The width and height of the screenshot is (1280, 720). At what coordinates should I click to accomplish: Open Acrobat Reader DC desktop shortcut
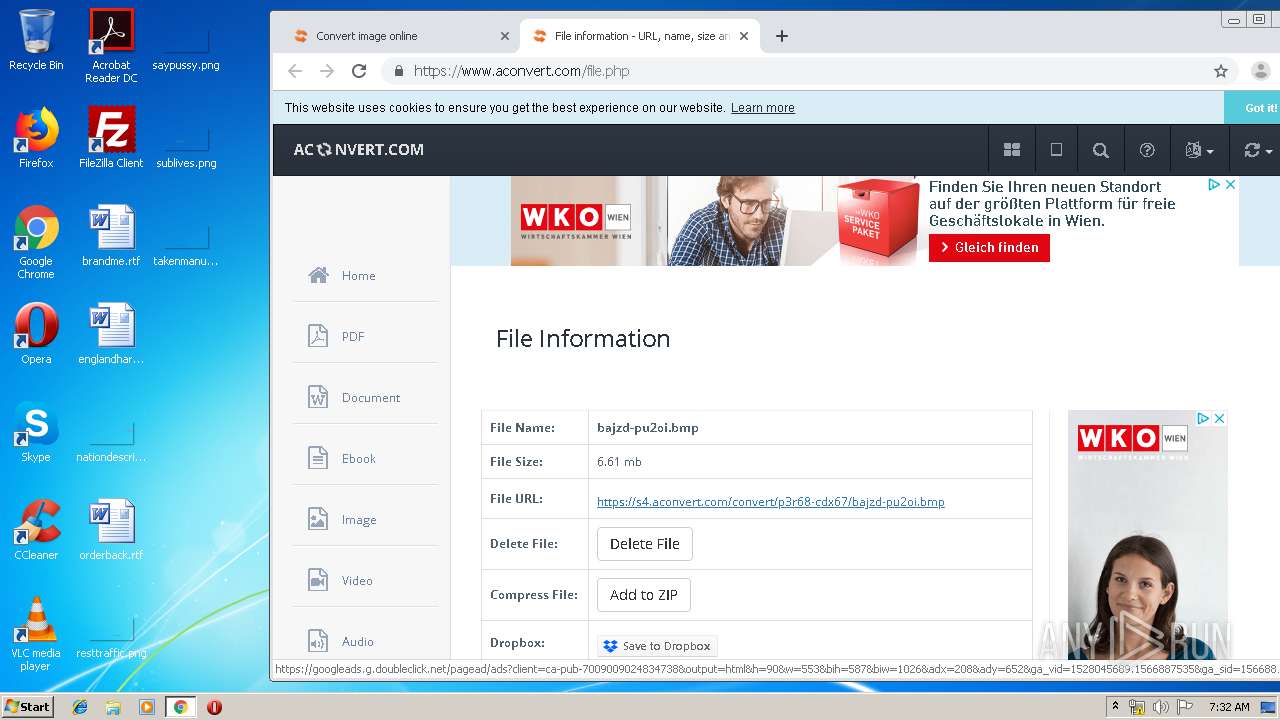coord(111,46)
